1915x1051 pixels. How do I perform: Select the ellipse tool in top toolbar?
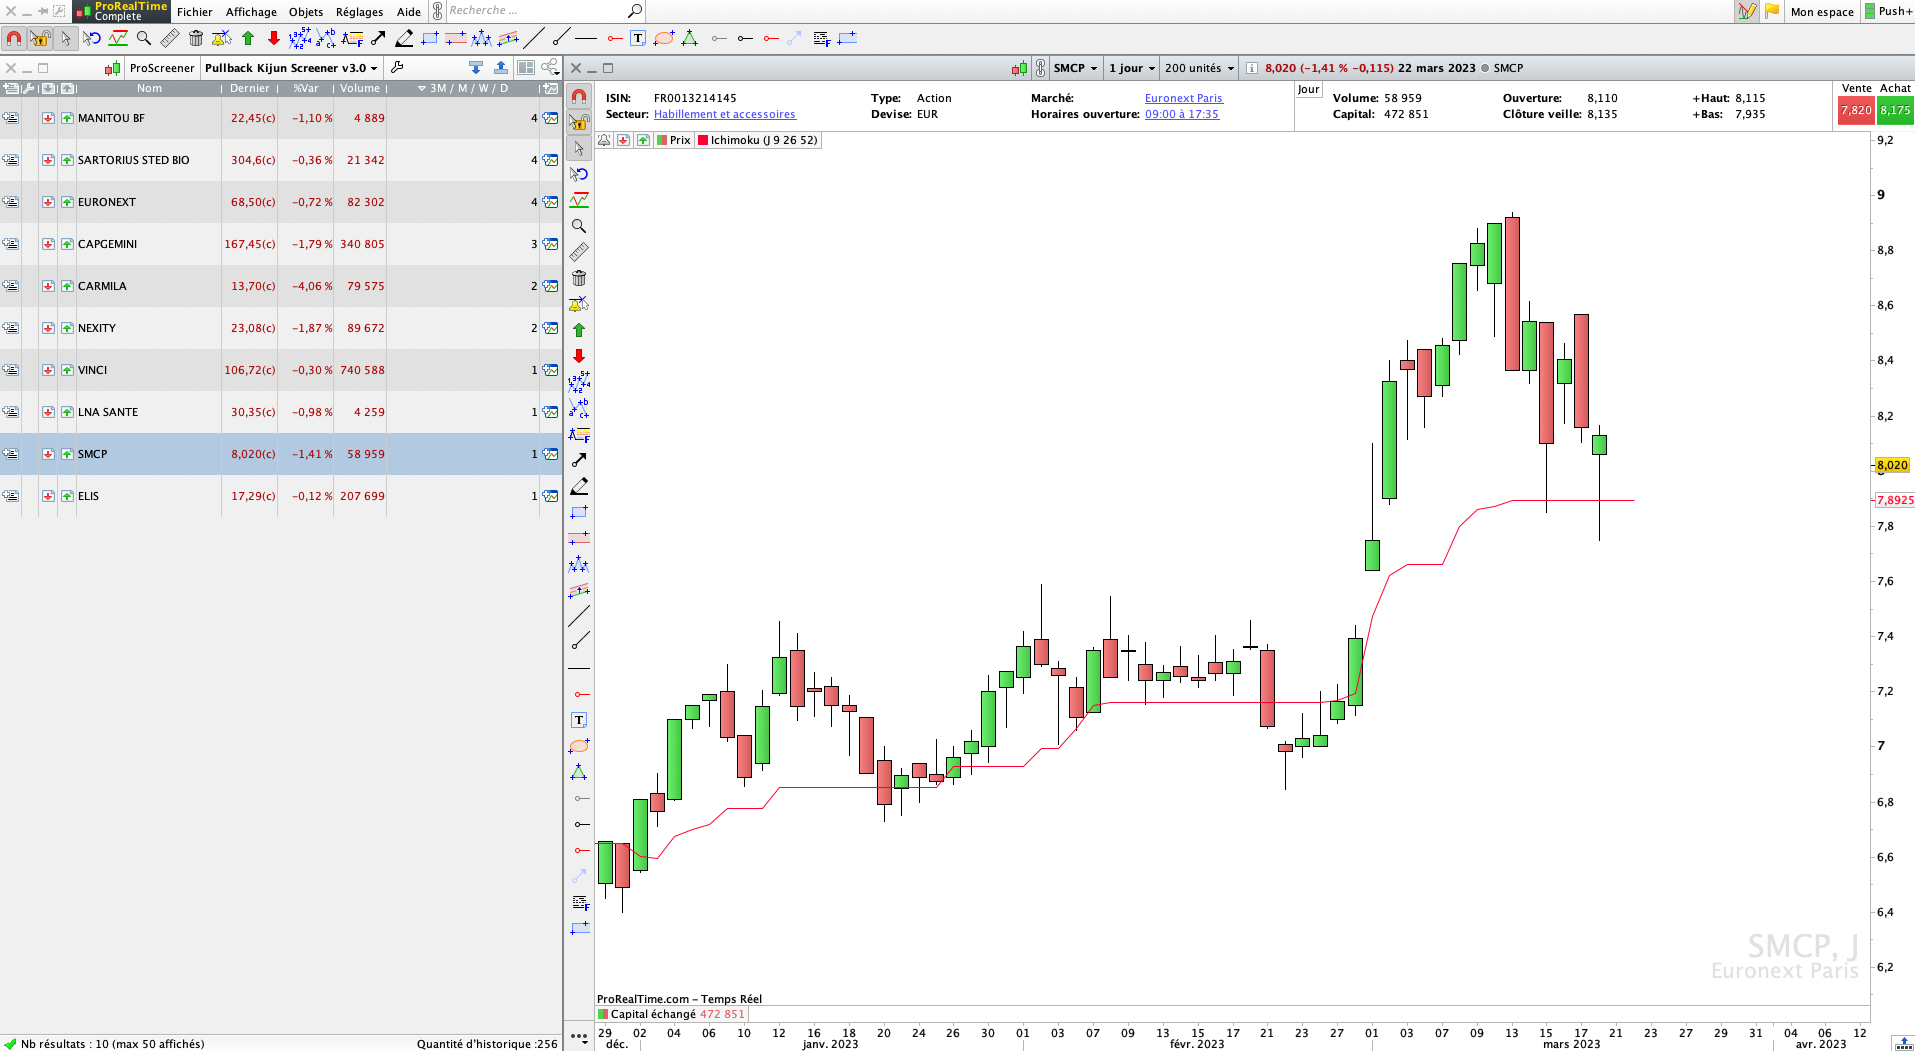point(664,38)
